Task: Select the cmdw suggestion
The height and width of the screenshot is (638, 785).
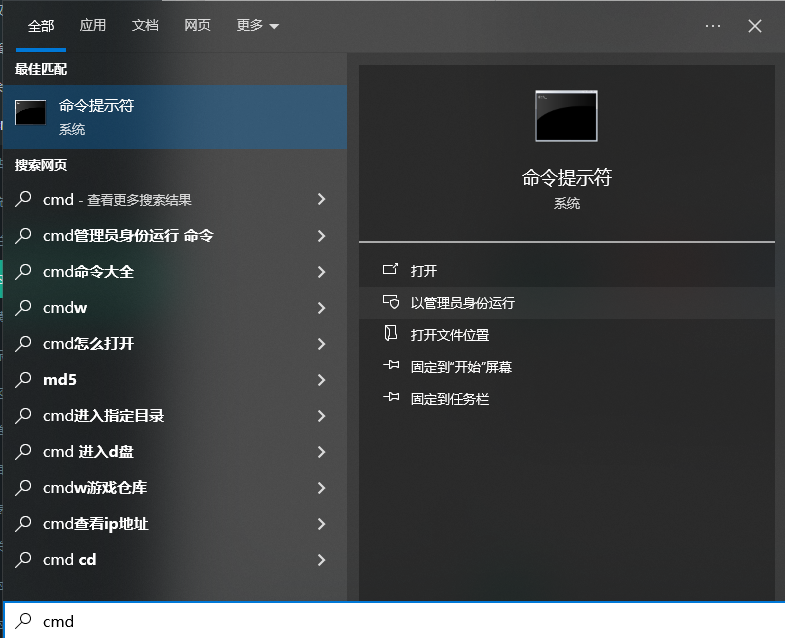Action: click(x=175, y=308)
